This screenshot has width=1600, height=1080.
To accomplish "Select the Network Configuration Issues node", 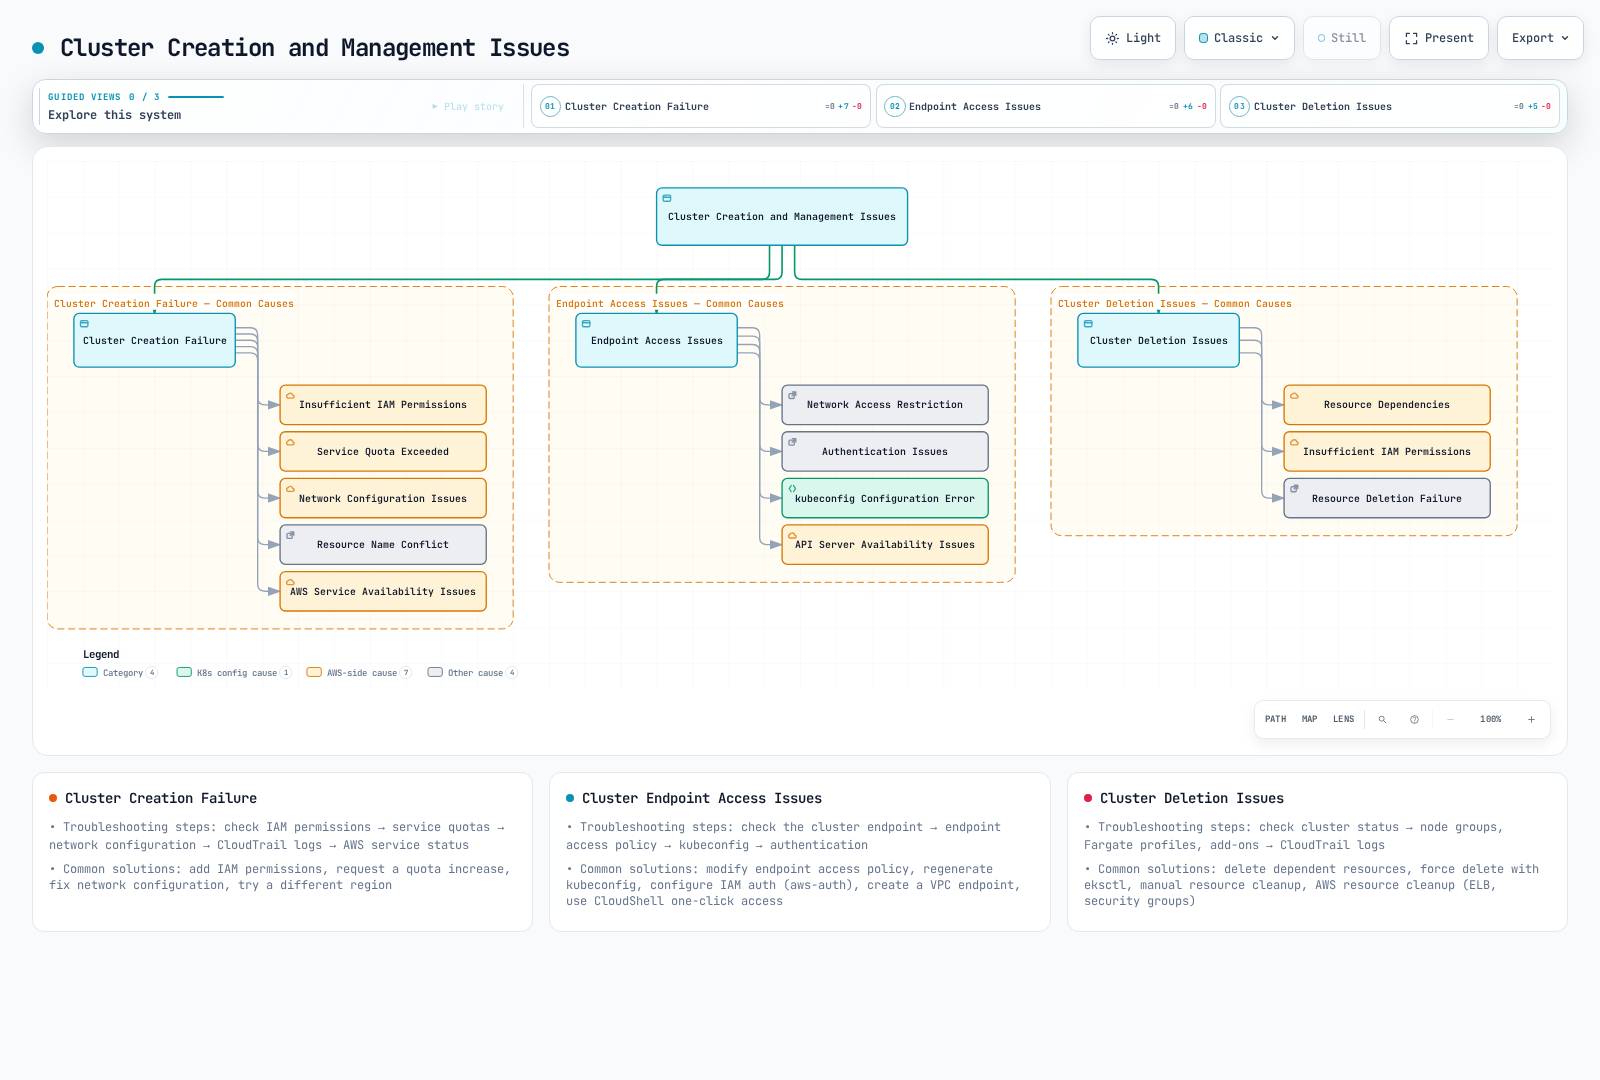I will [383, 498].
